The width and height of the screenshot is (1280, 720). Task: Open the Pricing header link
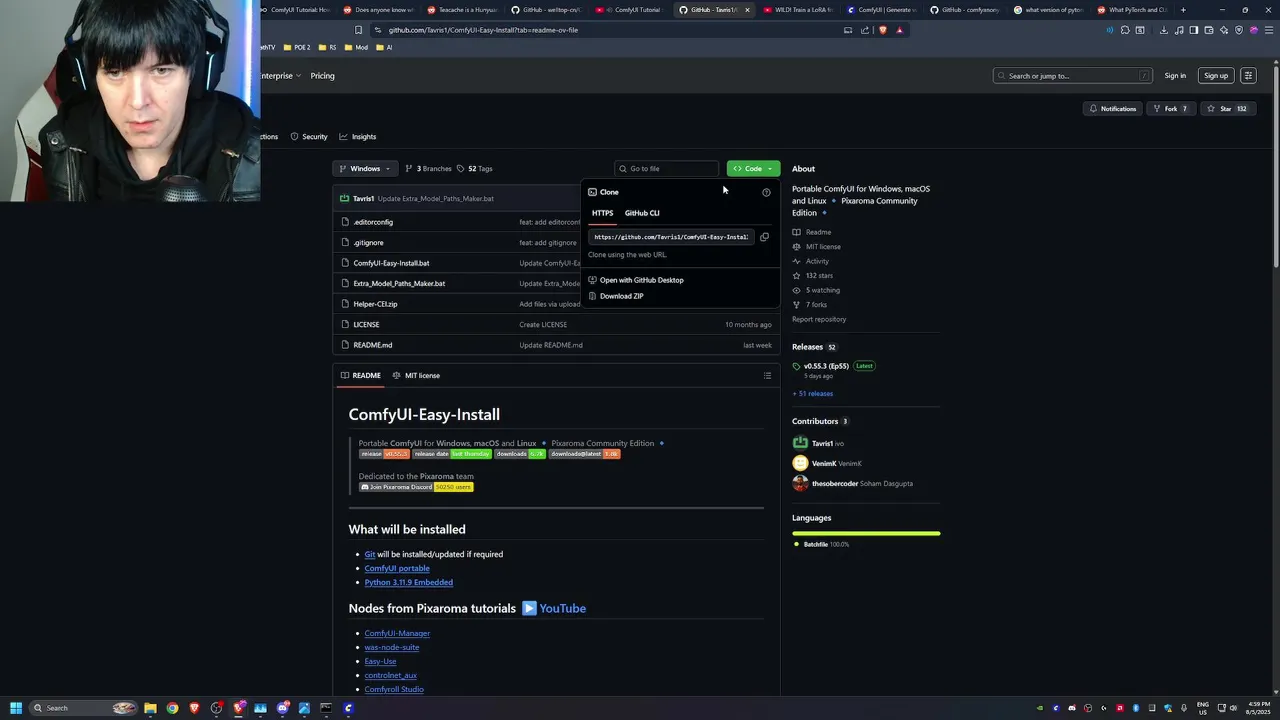(322, 76)
